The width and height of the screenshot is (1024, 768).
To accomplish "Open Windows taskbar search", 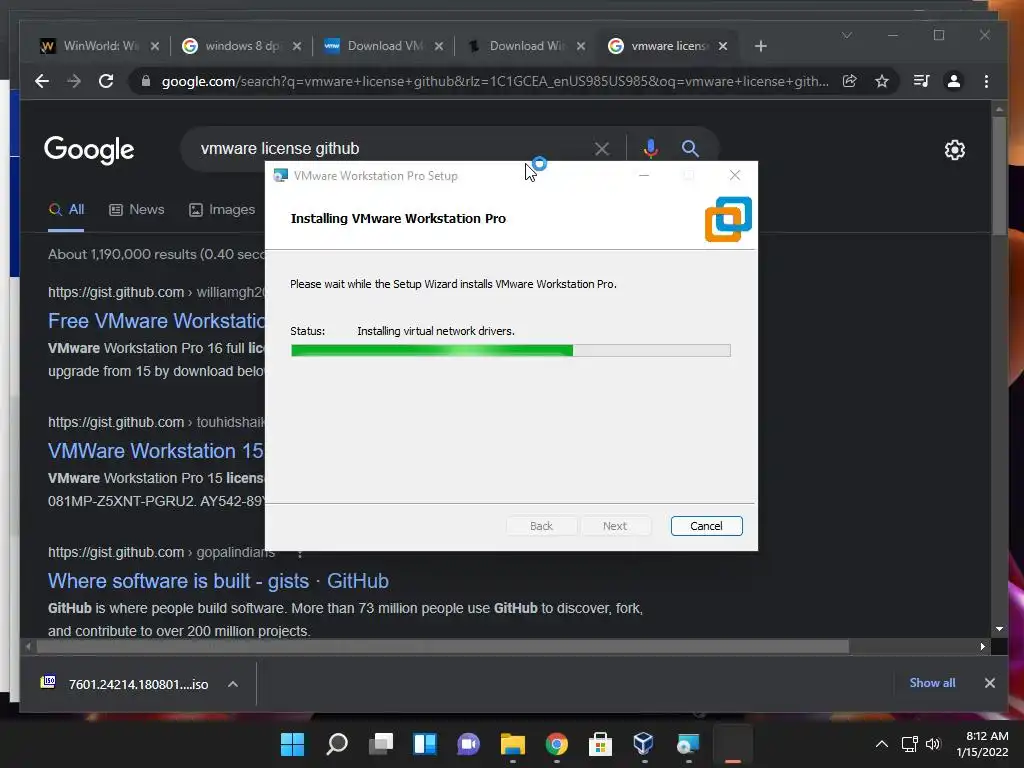I will [337, 744].
